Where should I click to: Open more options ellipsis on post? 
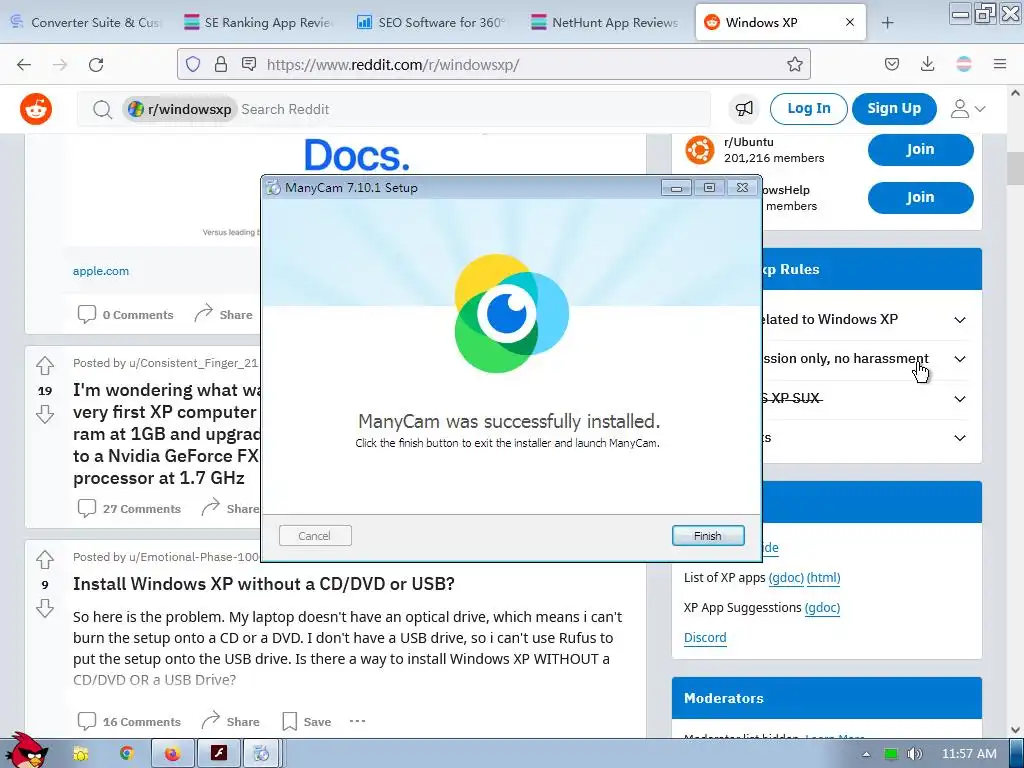357,721
